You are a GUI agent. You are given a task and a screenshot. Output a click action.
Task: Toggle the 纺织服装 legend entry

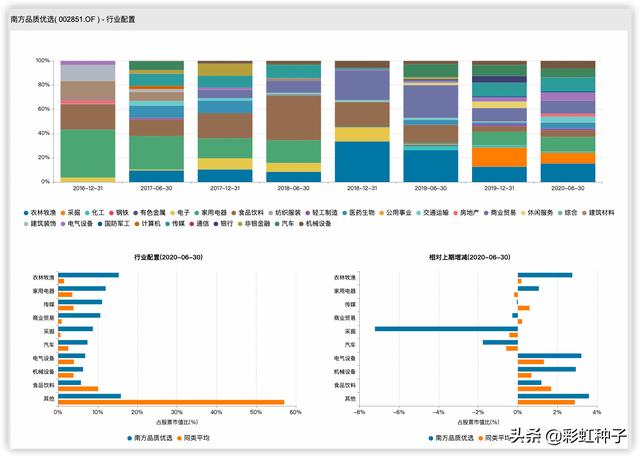(x=284, y=213)
